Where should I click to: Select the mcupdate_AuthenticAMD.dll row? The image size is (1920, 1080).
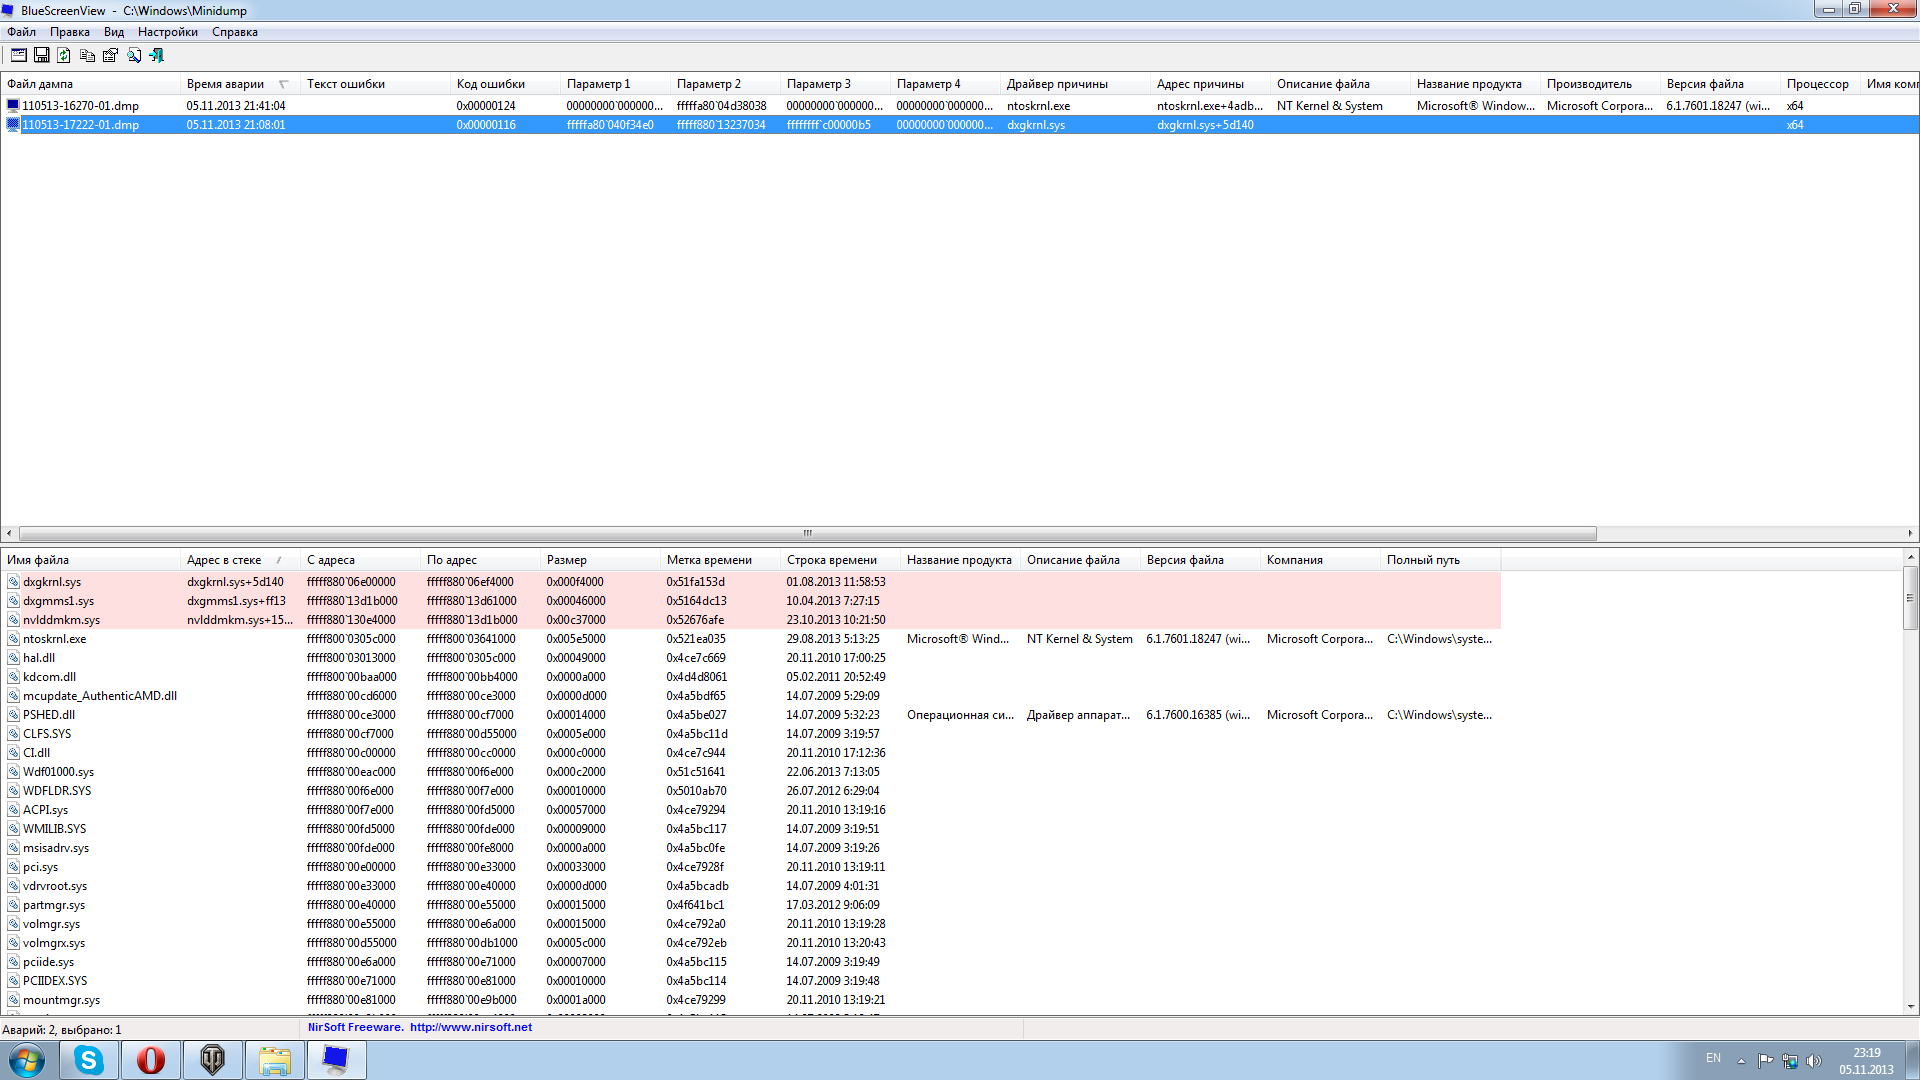[x=751, y=696]
